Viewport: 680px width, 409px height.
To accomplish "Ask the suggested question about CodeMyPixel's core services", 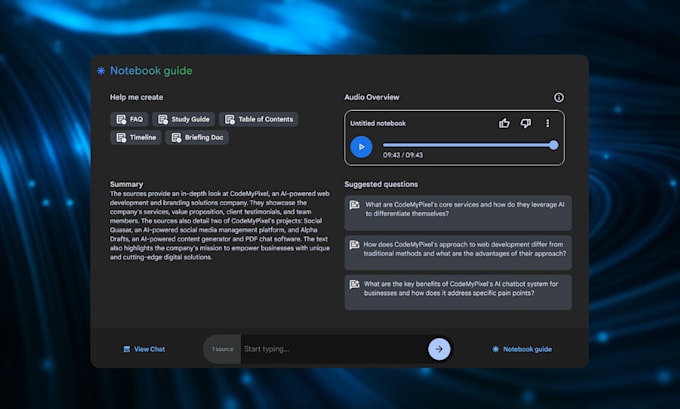I will pos(458,213).
